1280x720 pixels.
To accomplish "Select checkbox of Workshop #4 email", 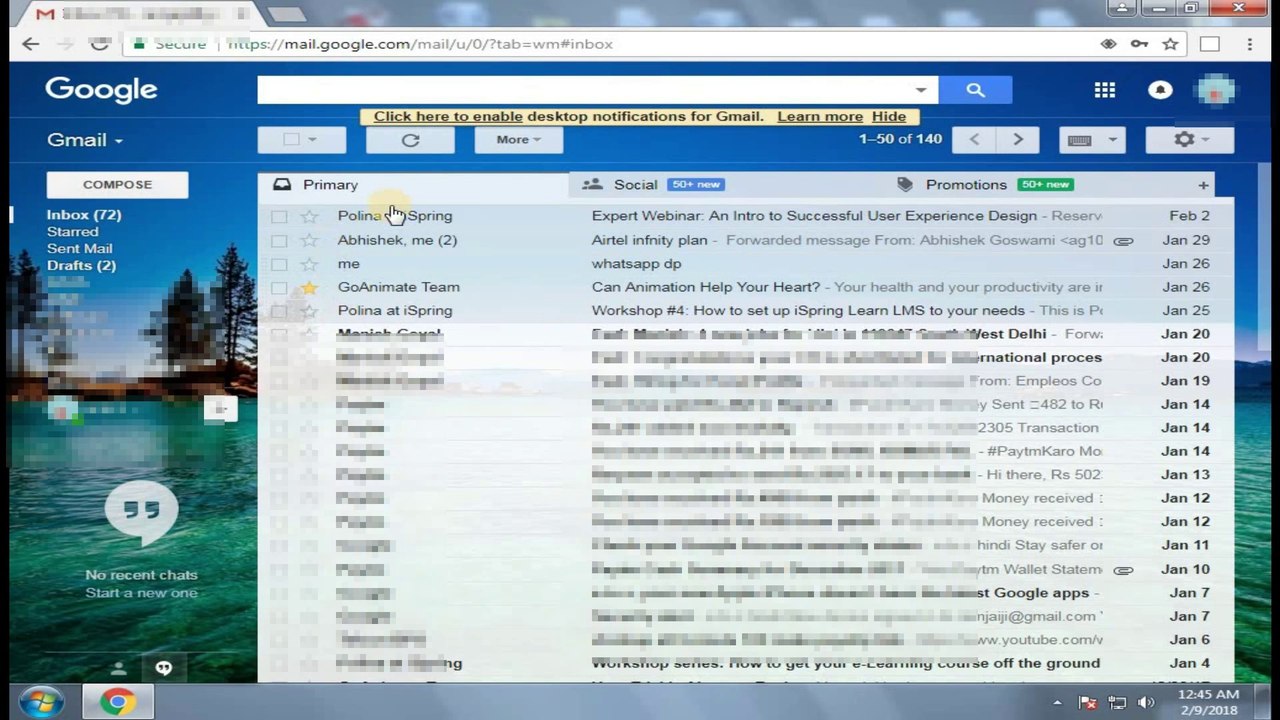I will 279,311.
